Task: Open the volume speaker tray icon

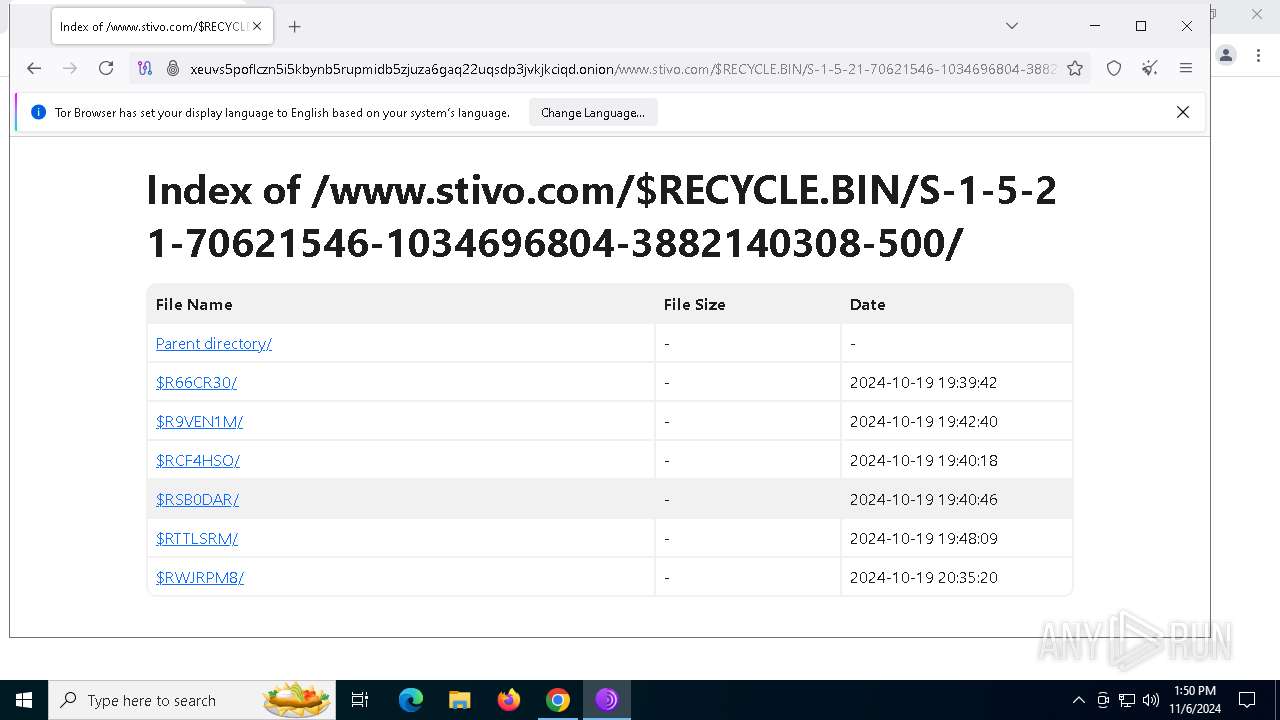Action: pyautogui.click(x=1151, y=700)
